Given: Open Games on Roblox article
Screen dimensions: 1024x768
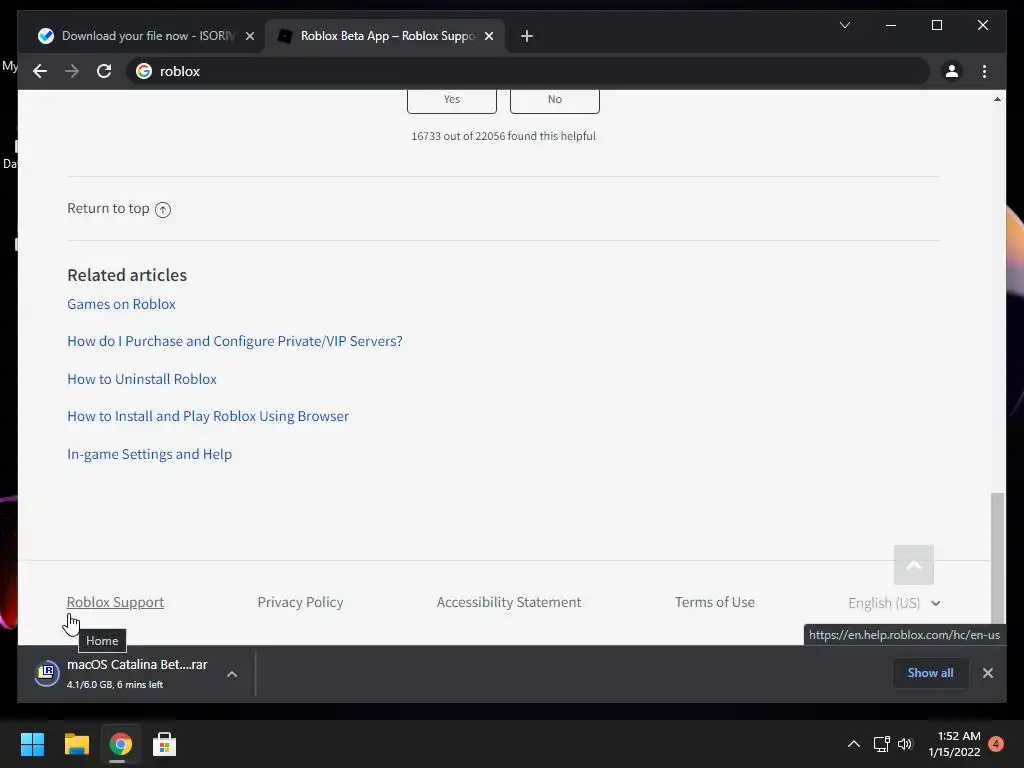Looking at the screenshot, I should (x=121, y=304).
